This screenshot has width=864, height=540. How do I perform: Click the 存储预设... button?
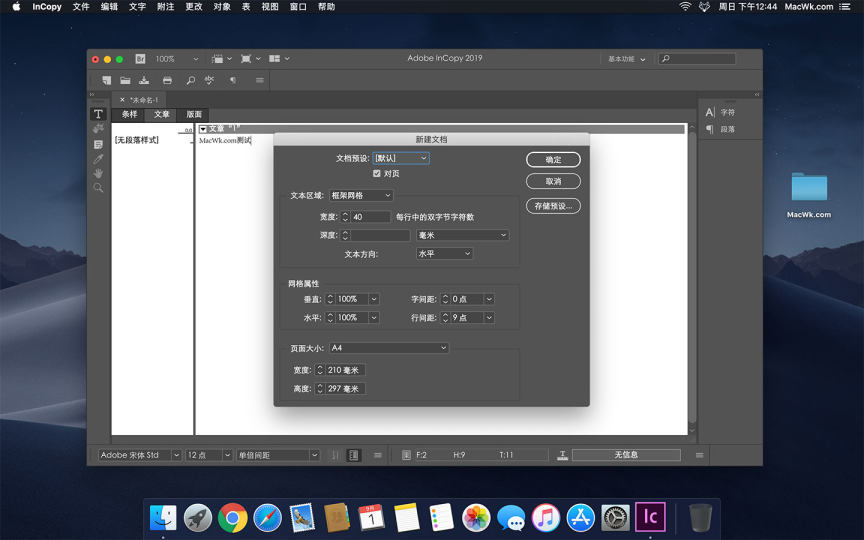tap(553, 206)
